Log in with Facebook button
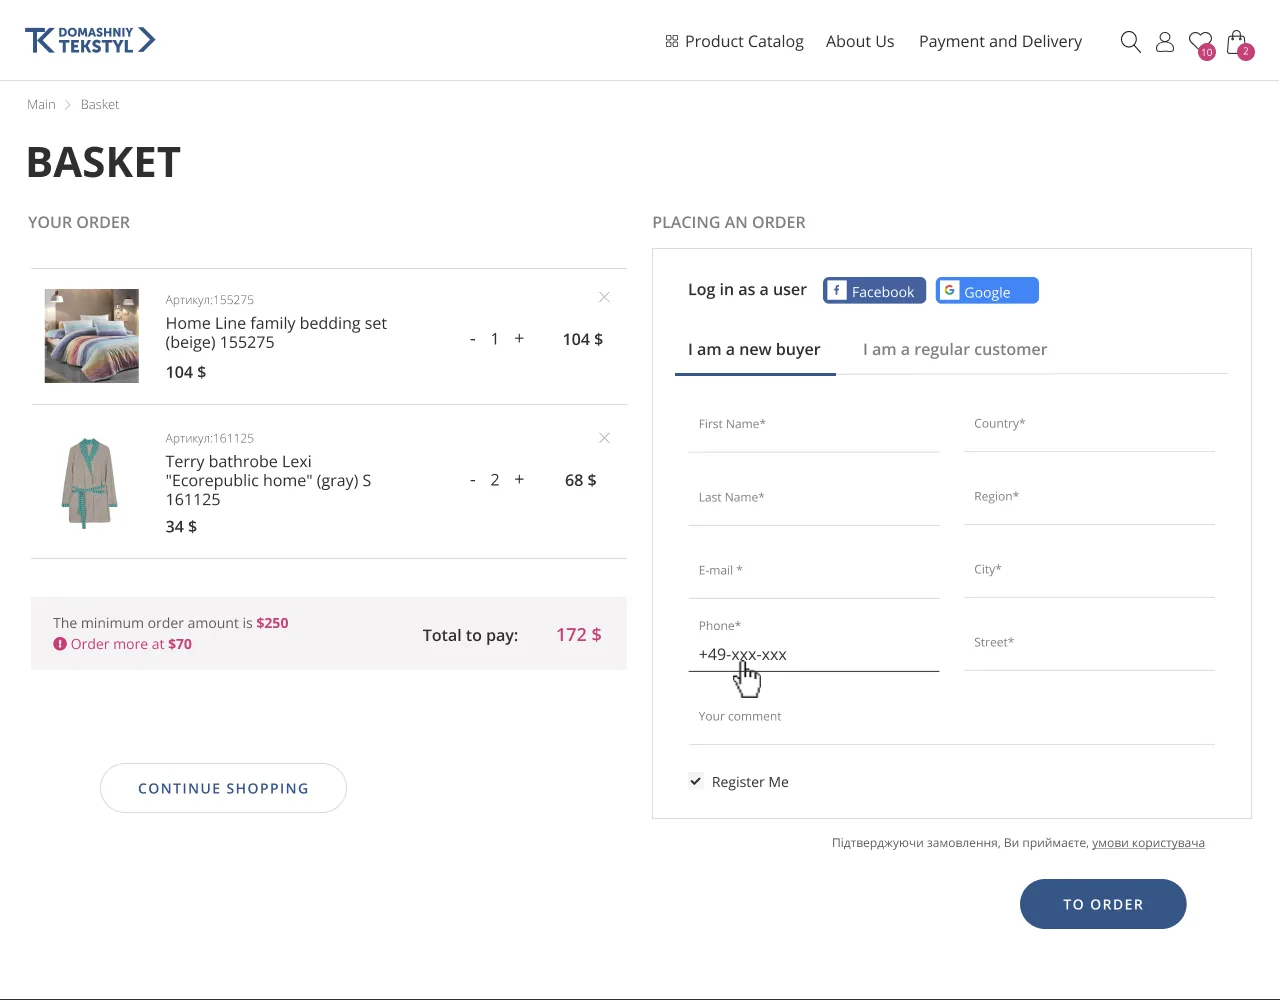 (874, 291)
